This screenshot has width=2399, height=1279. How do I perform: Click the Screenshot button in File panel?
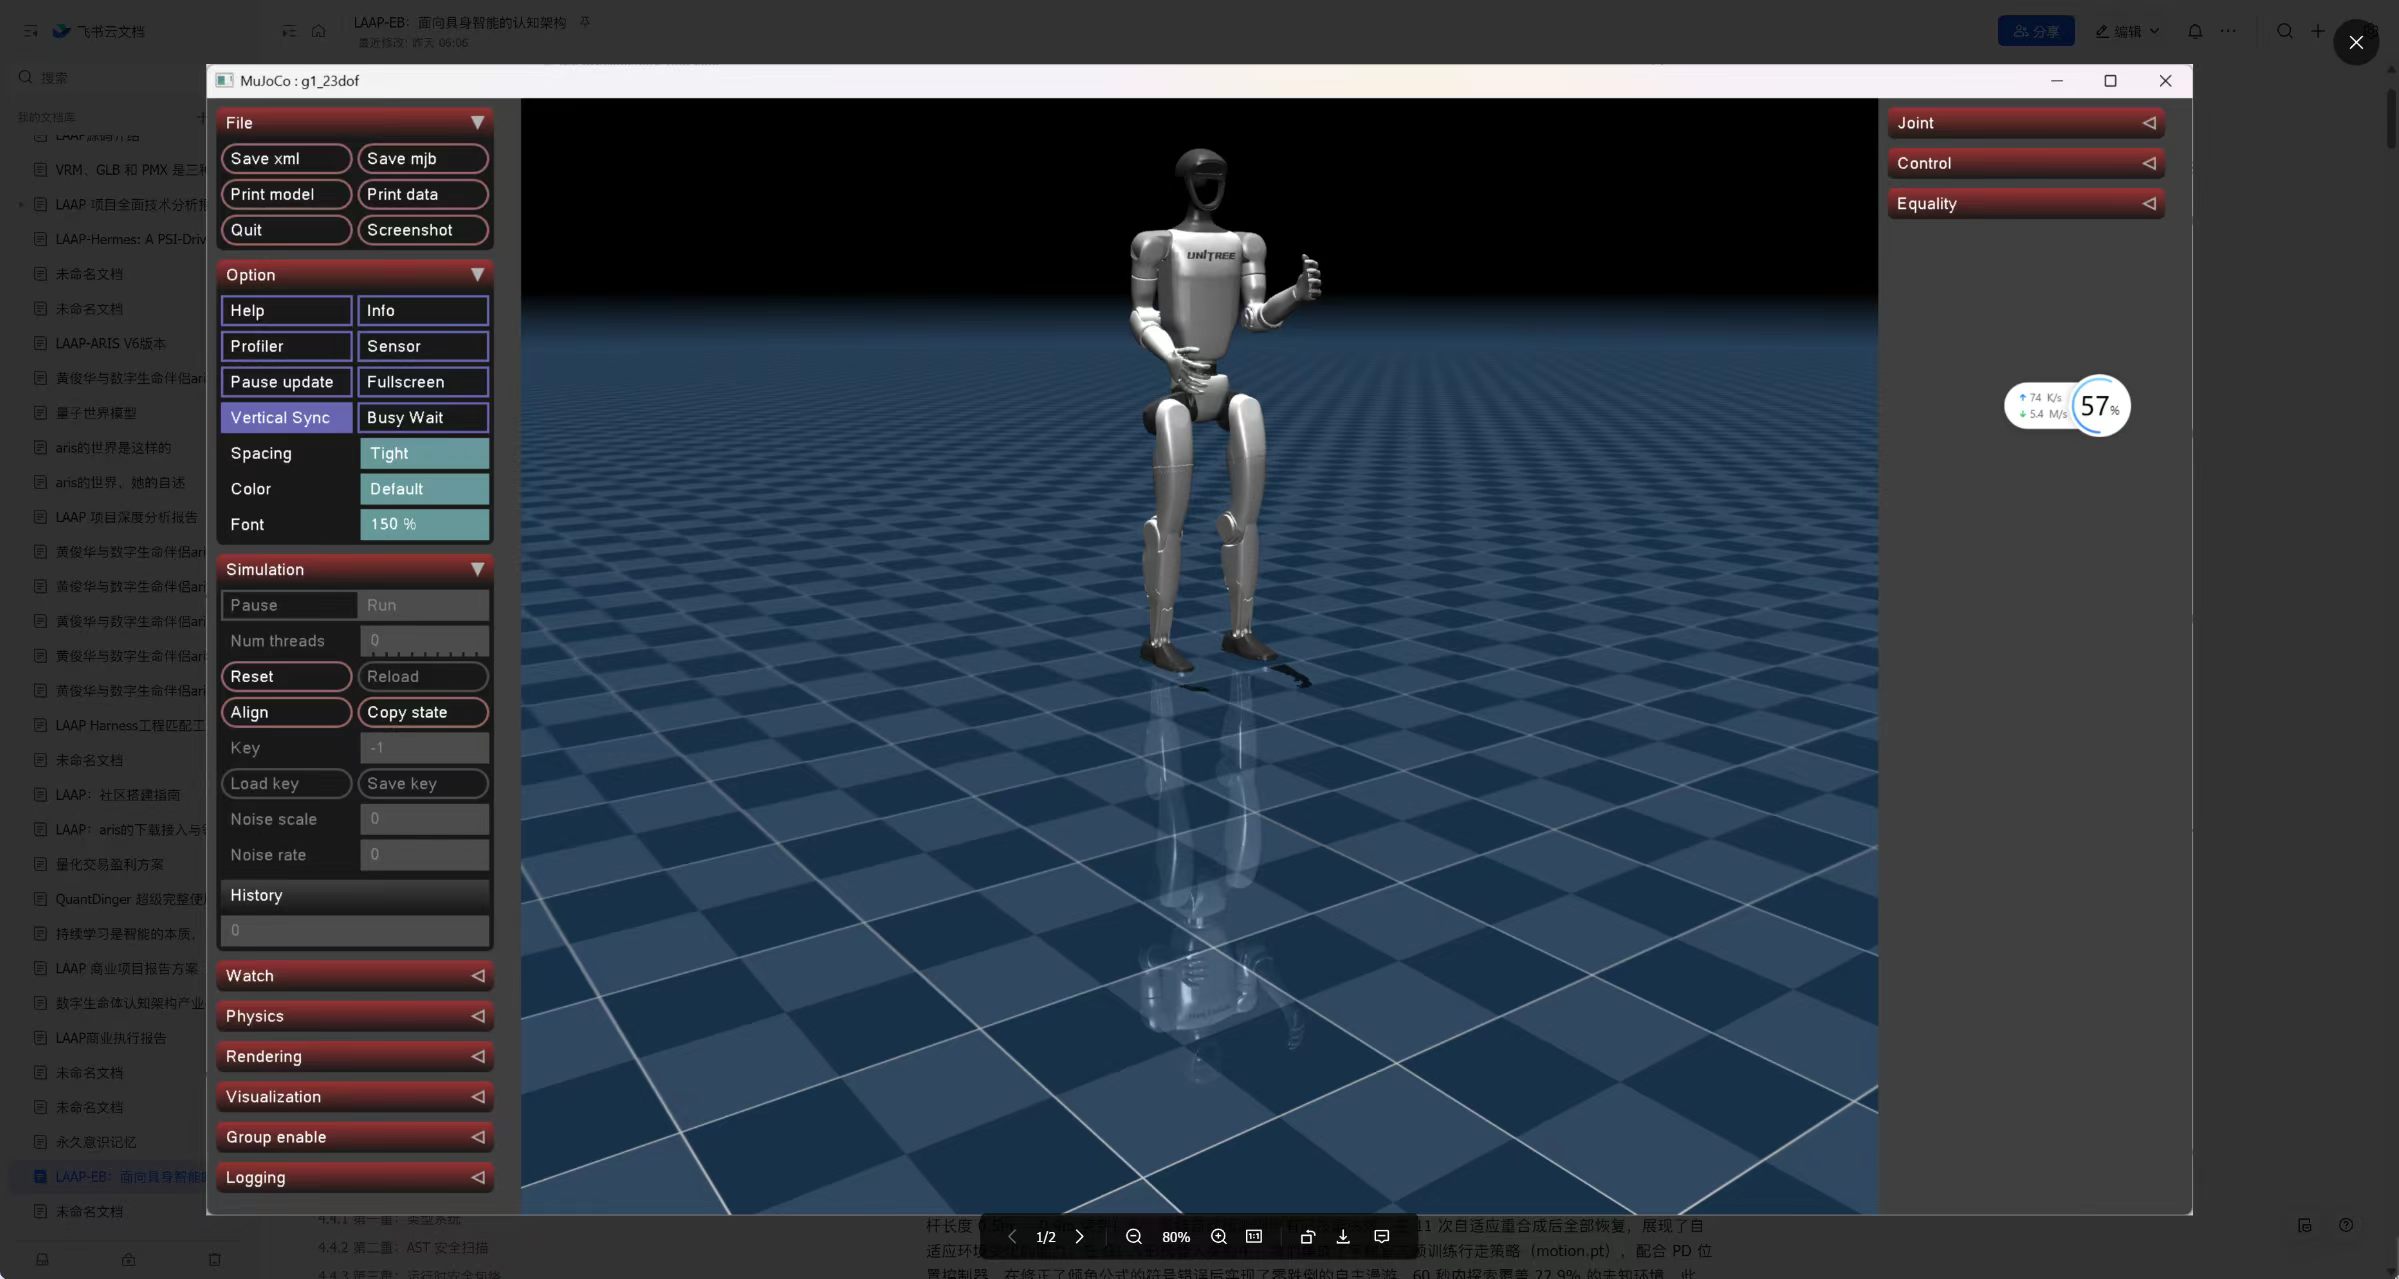(x=423, y=230)
